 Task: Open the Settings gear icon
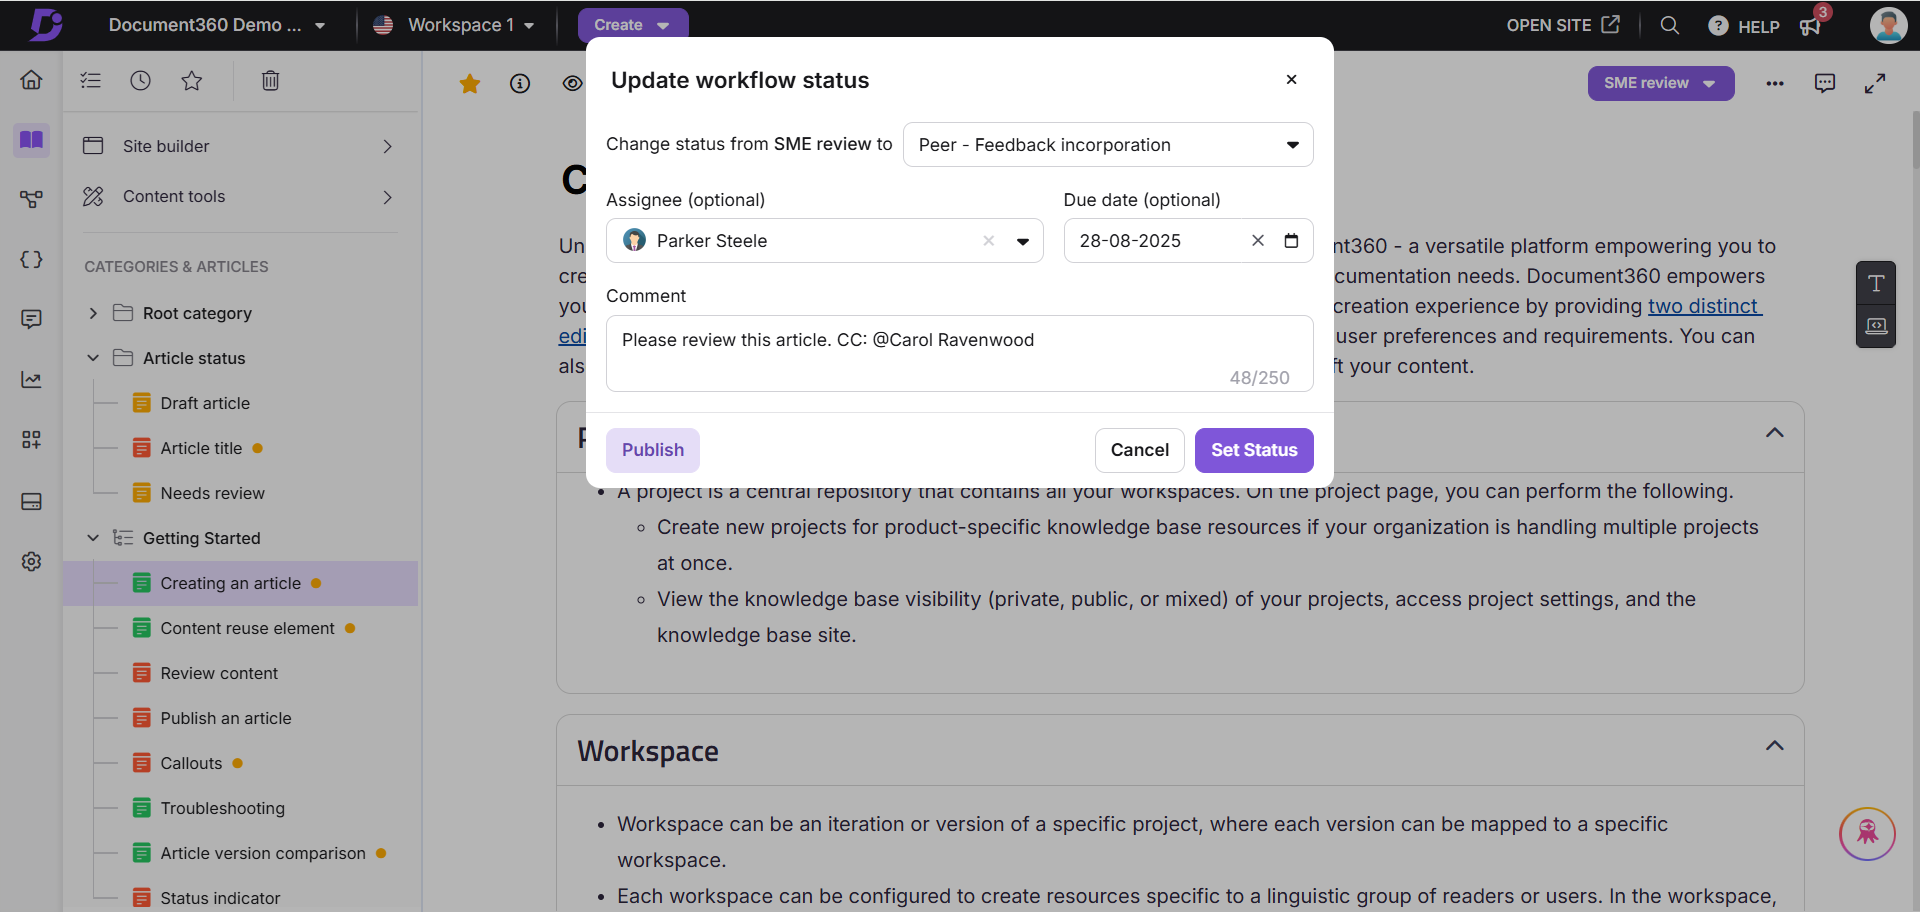[31, 561]
